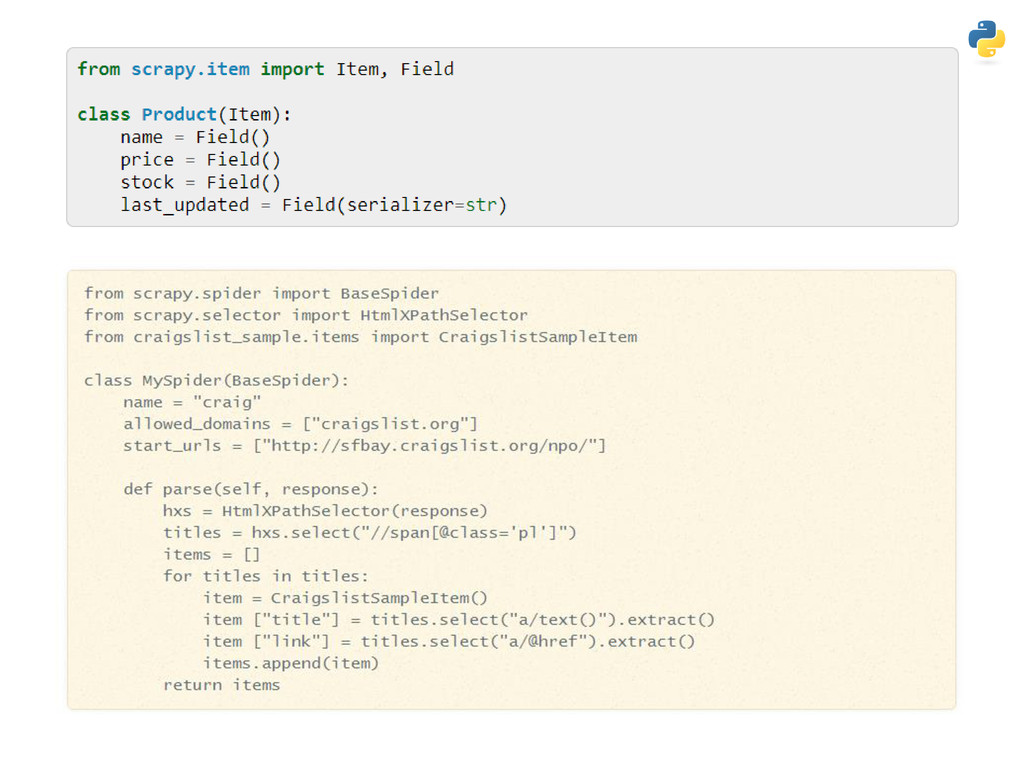This screenshot has width=1024, height=768.
Task: Click the 'return items' line
Action: pos(221,685)
